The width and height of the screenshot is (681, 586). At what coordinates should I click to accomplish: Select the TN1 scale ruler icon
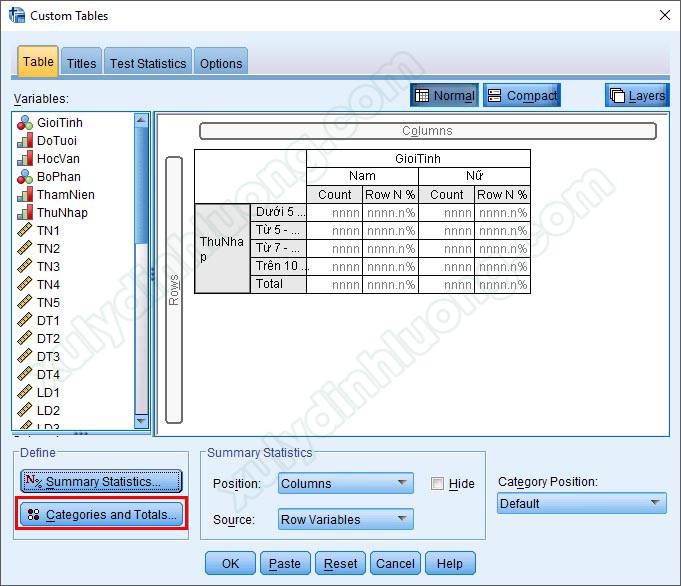25,231
